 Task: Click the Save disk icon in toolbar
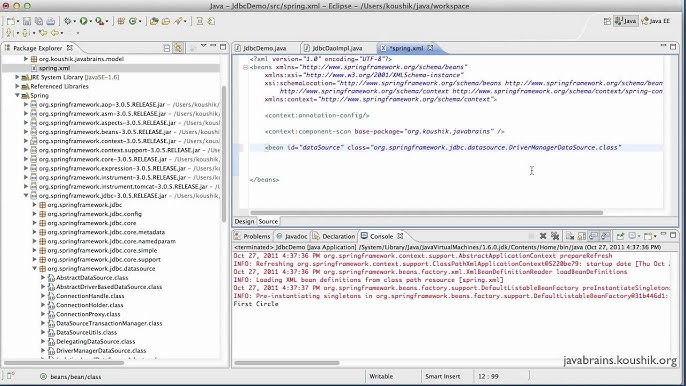27,21
